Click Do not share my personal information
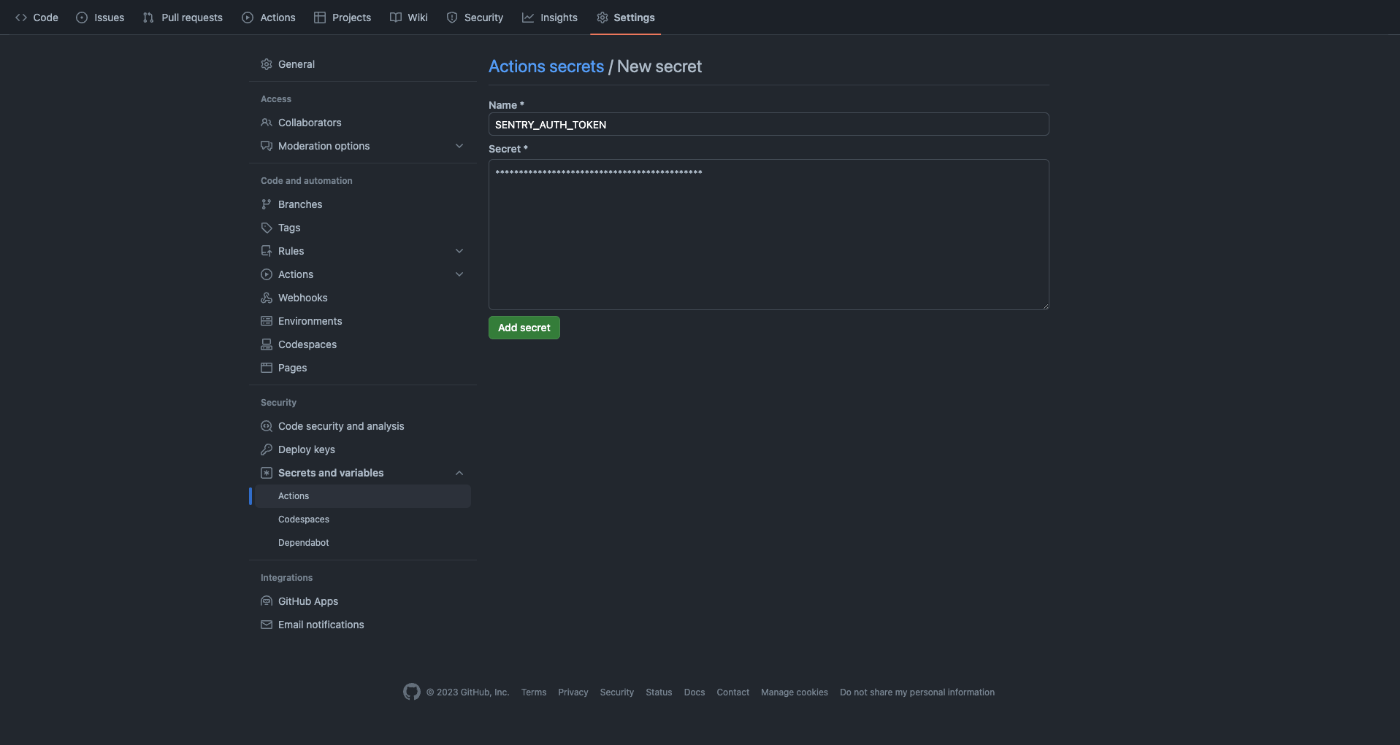The image size is (1400, 745). (917, 692)
